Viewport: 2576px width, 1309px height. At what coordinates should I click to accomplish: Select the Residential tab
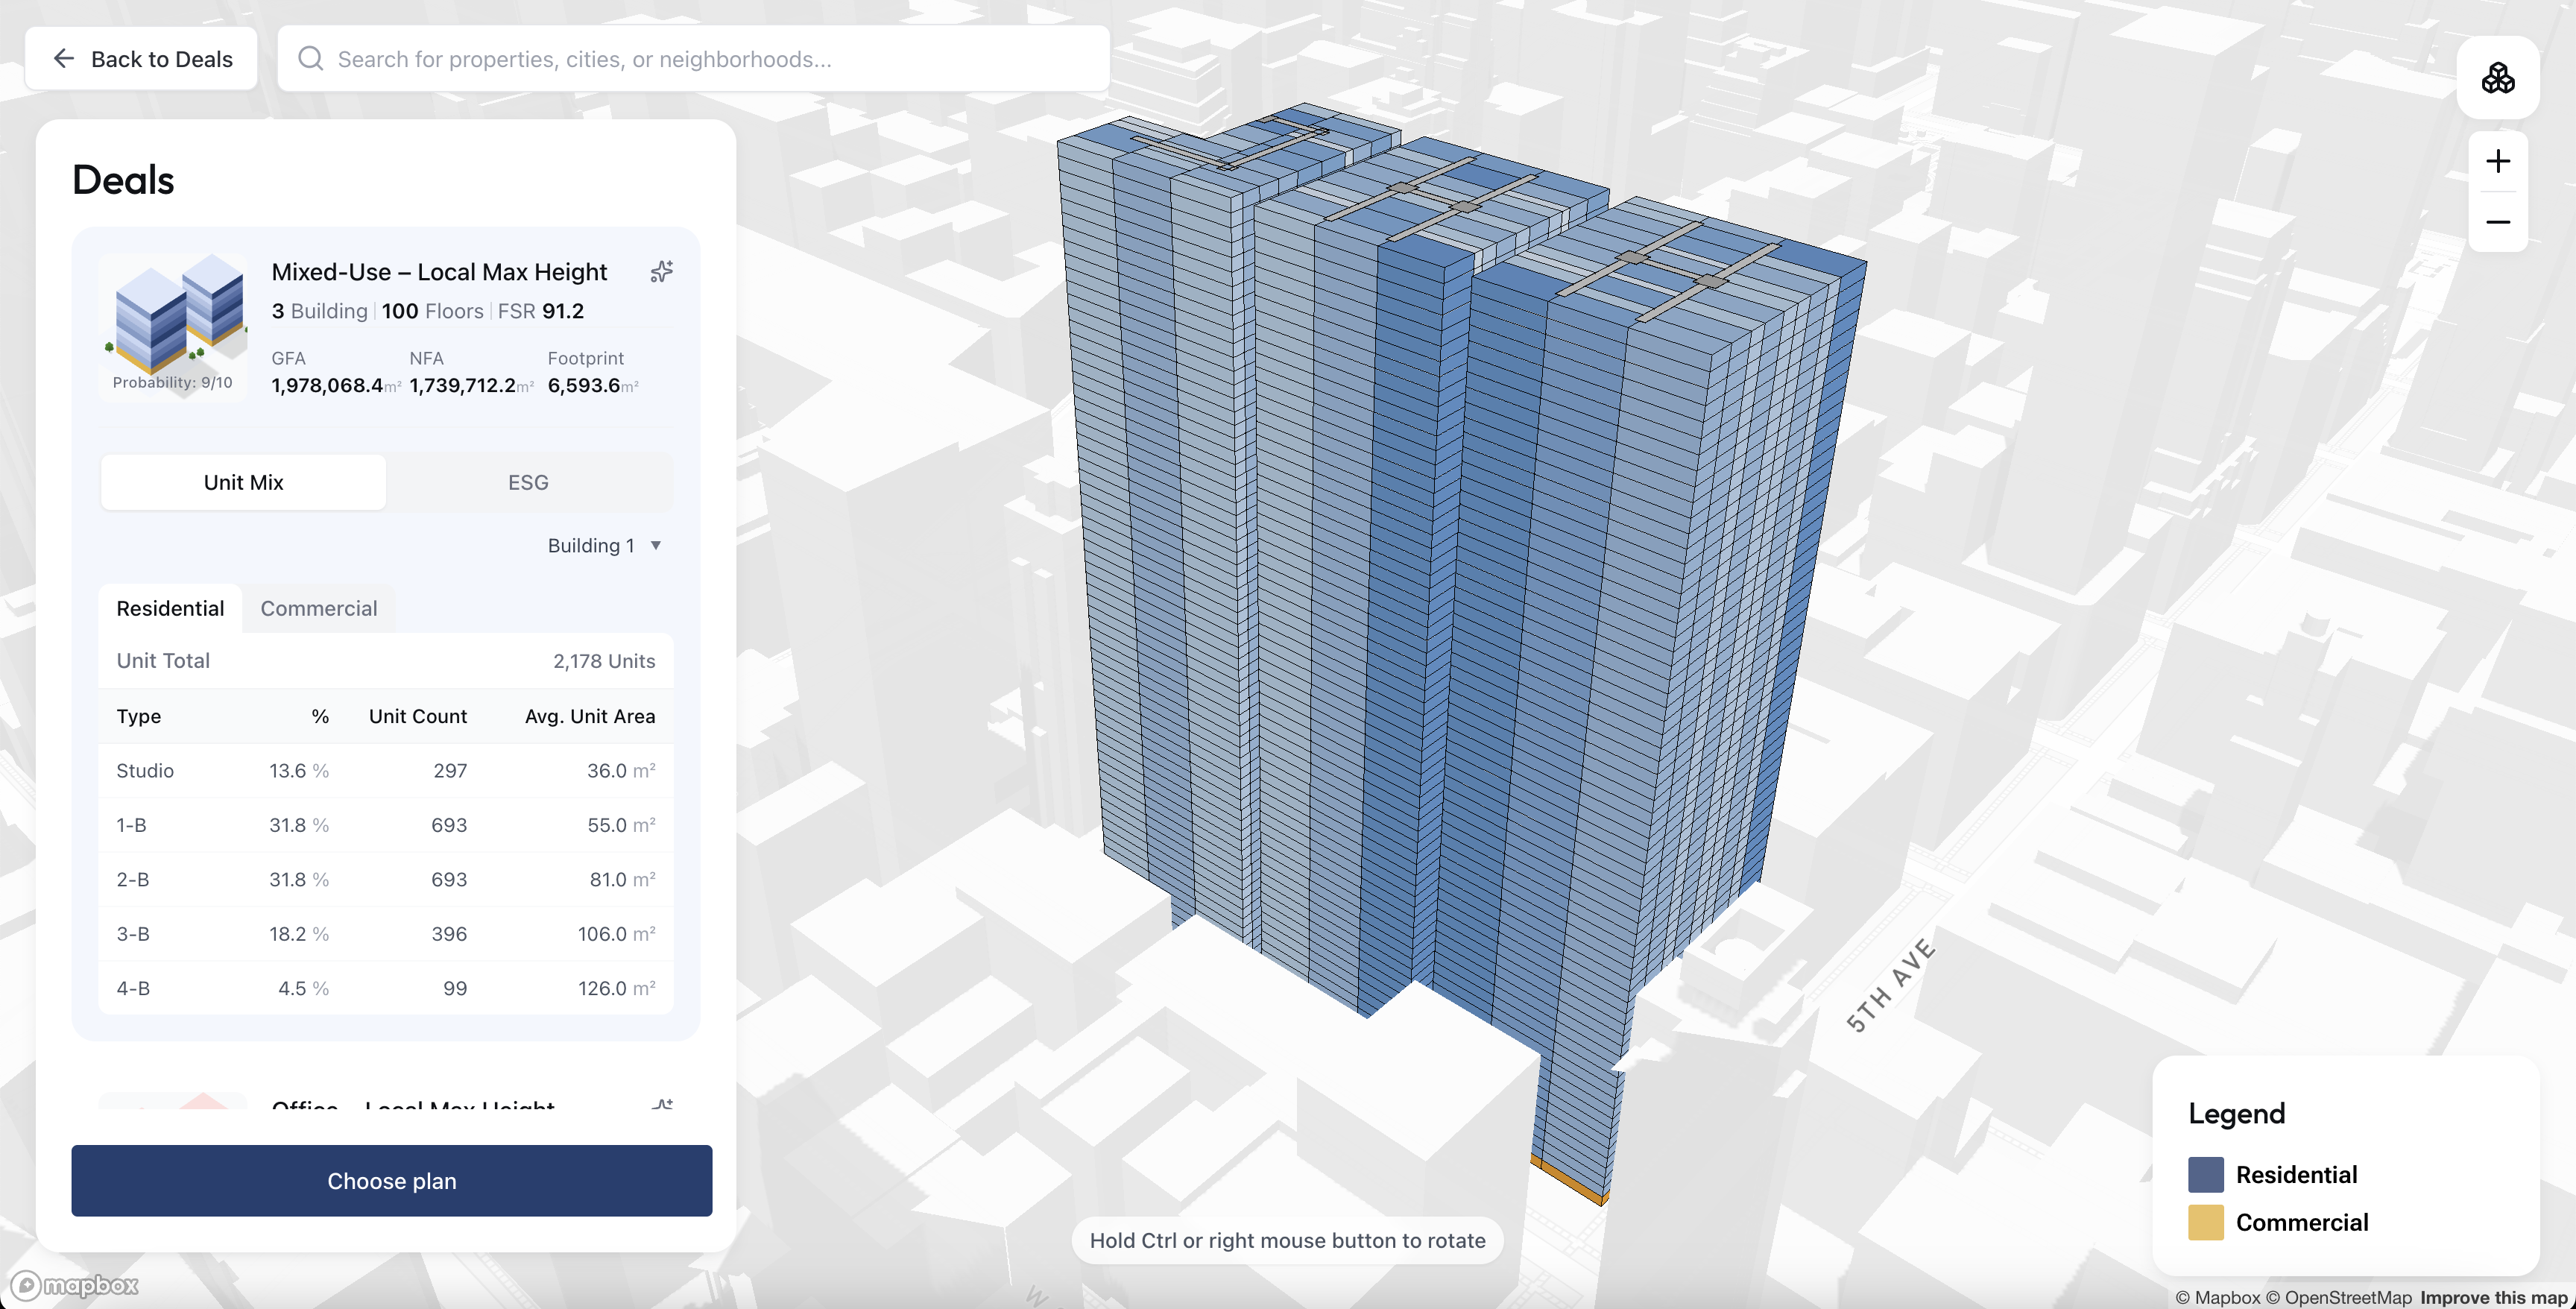(x=170, y=609)
